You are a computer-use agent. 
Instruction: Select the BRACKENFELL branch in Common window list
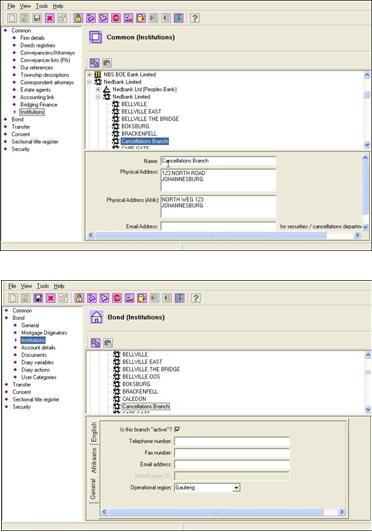(x=139, y=133)
